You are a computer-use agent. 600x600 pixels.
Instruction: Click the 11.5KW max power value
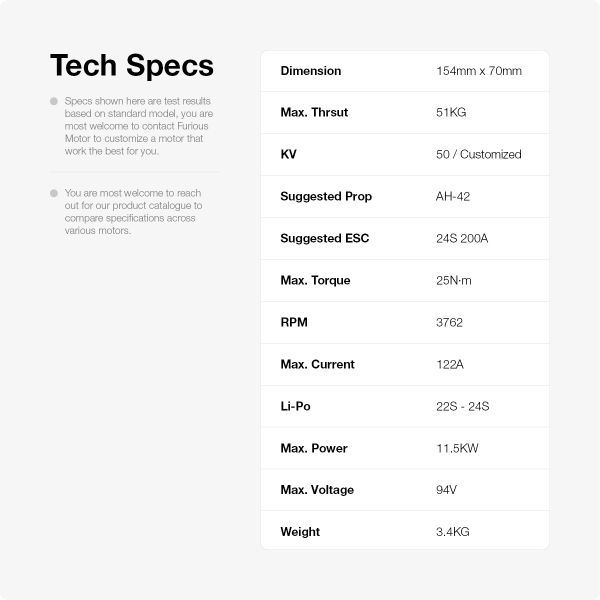(457, 449)
